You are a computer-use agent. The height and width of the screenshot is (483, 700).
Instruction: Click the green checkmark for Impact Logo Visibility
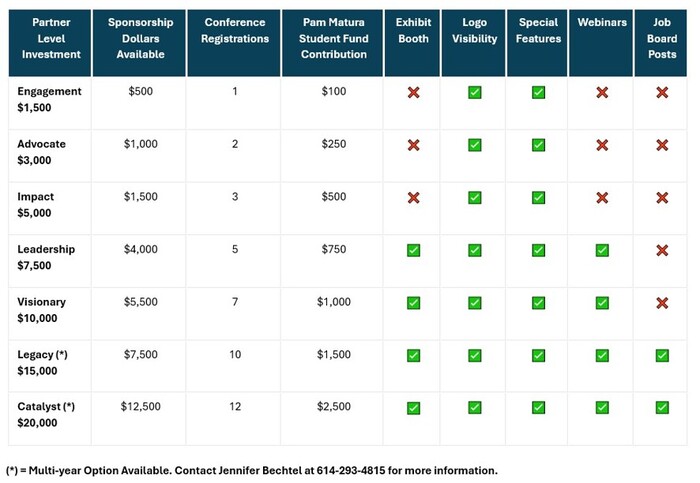pos(475,197)
